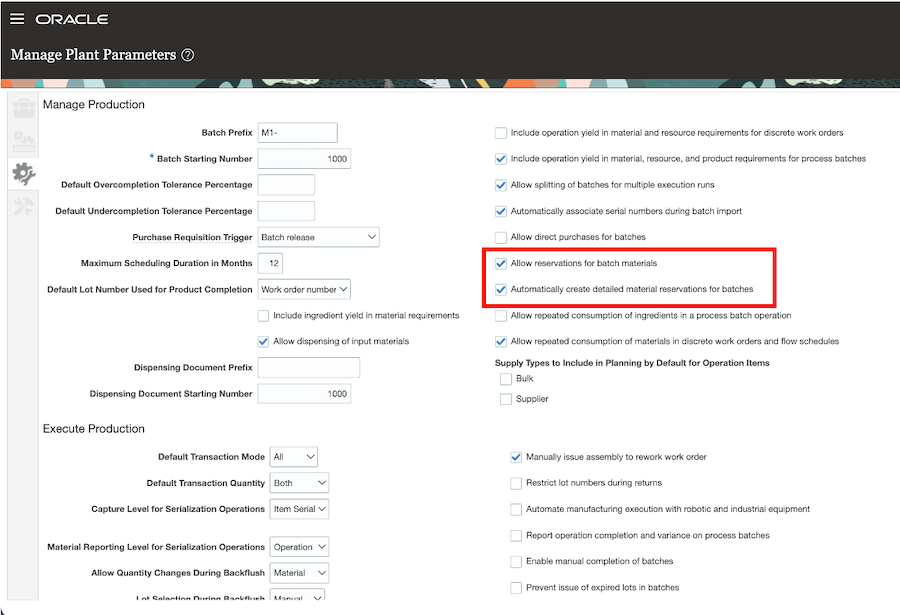Viewport: 900px width, 615px height.
Task: Check Restrict lot numbers during returns
Action: 516,484
